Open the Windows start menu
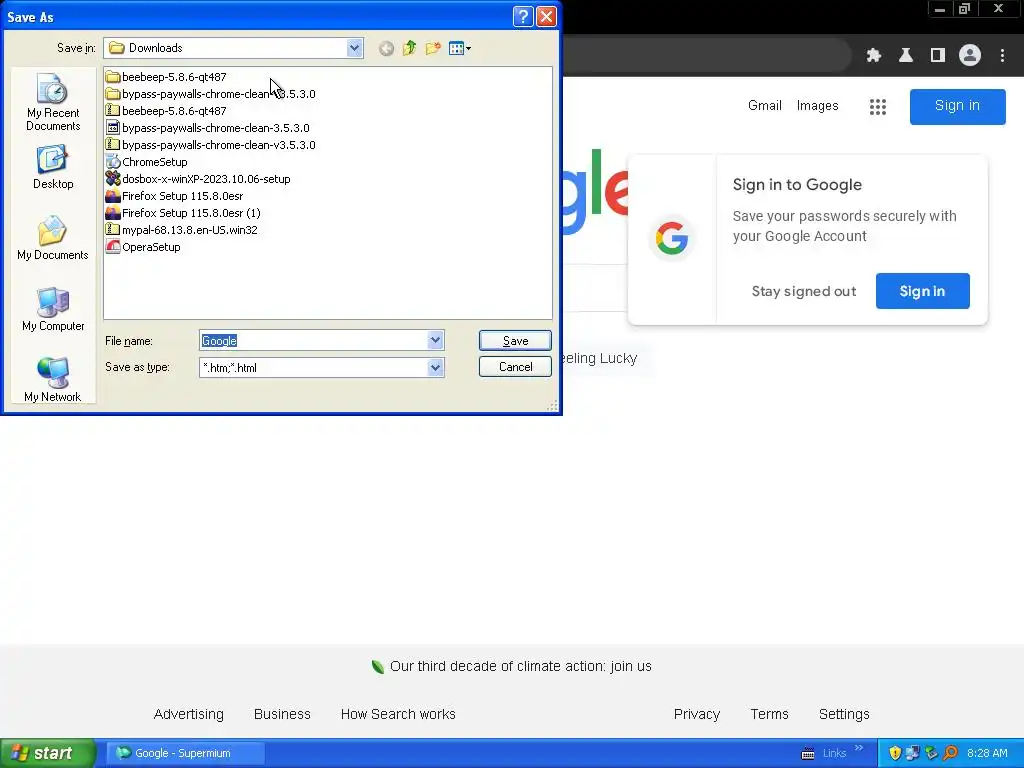Screen dimensions: 1024x768 (47, 753)
